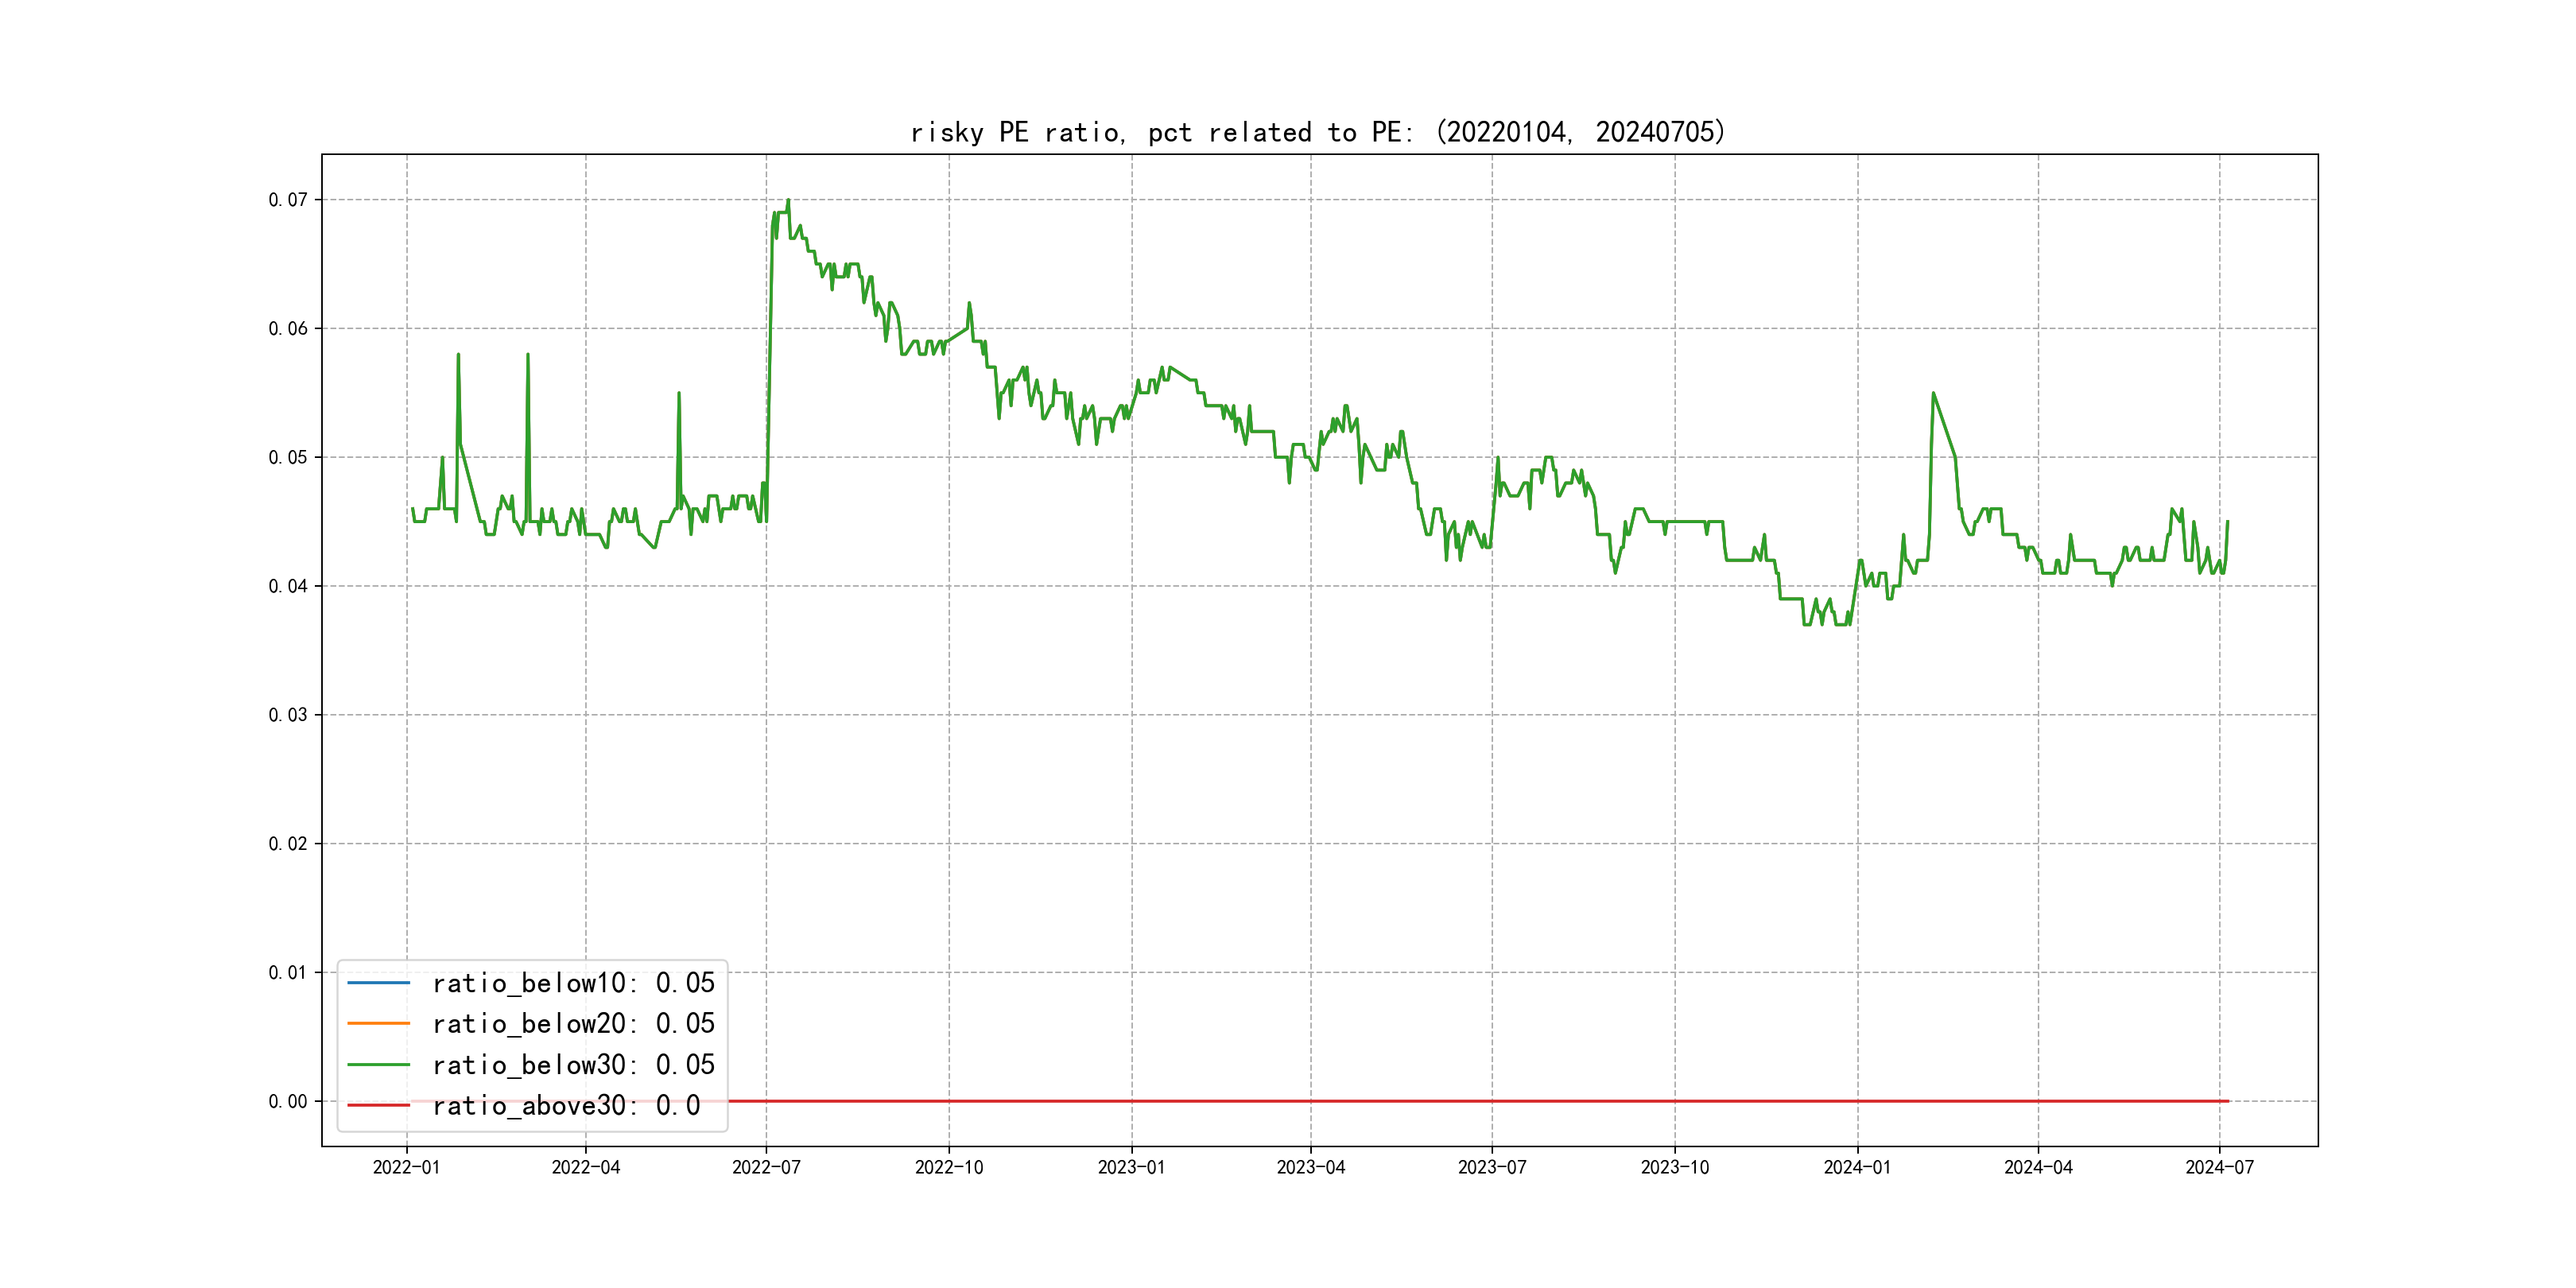The image size is (2576, 1288).
Task: Select the 'ratio_below20: 0.05' legend label
Action: tap(573, 1023)
